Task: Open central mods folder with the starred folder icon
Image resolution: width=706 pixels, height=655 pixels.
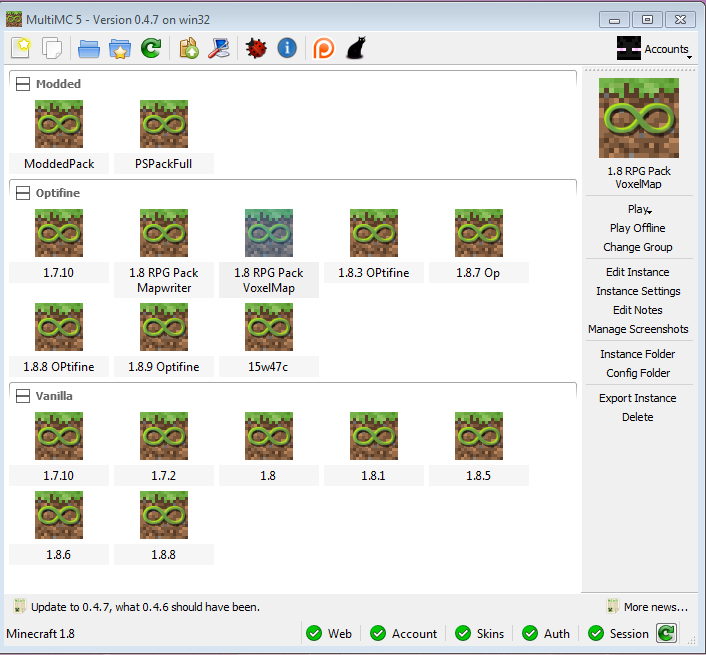Action: [x=121, y=47]
